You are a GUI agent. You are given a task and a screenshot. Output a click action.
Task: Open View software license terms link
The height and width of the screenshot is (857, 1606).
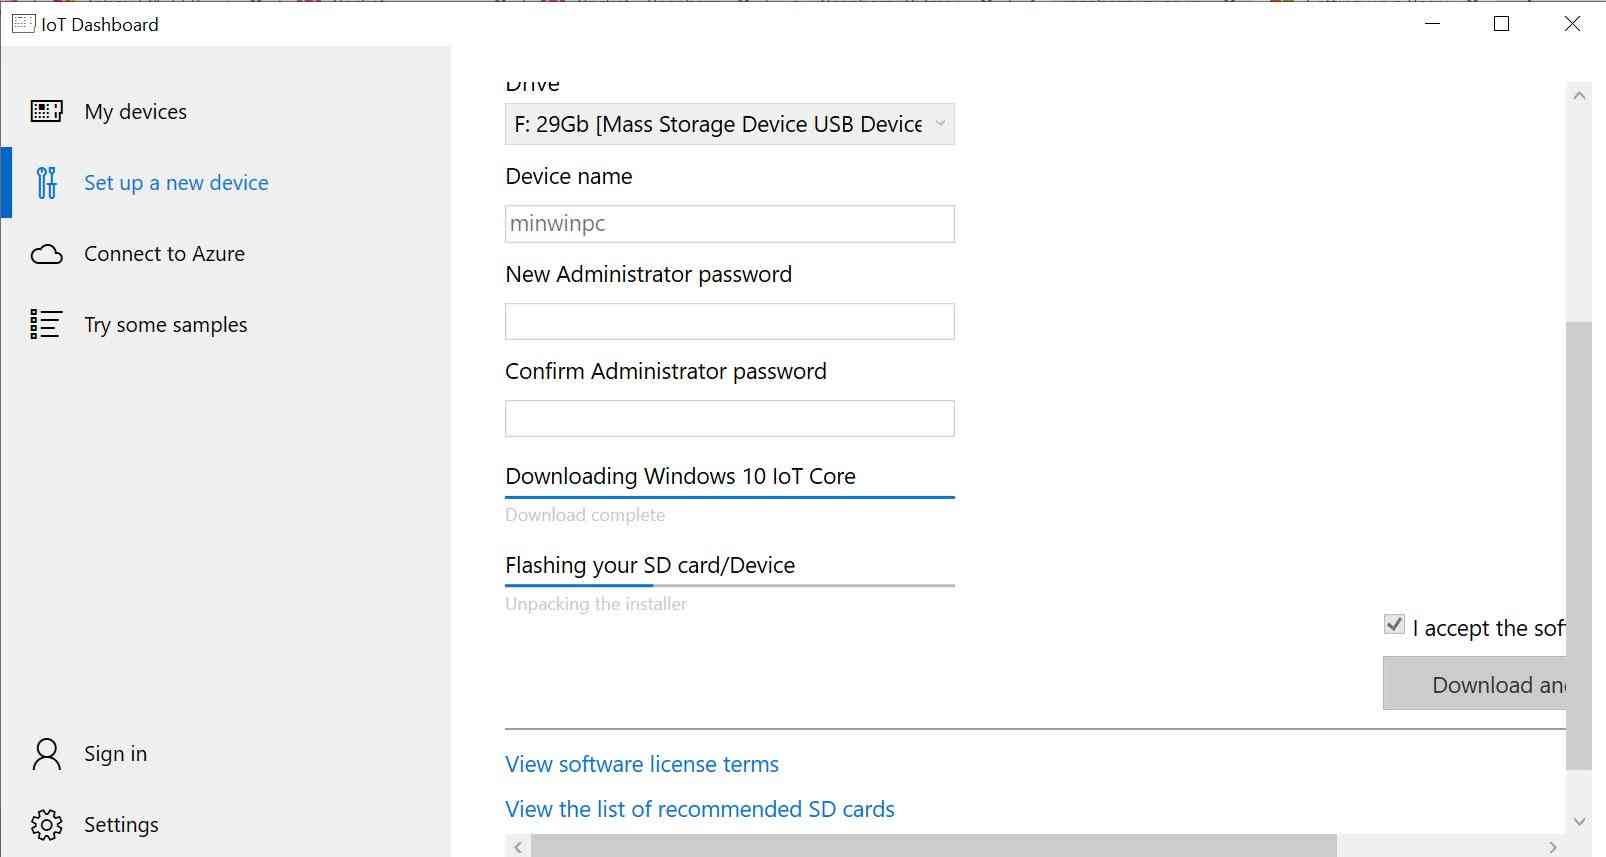[642, 764]
